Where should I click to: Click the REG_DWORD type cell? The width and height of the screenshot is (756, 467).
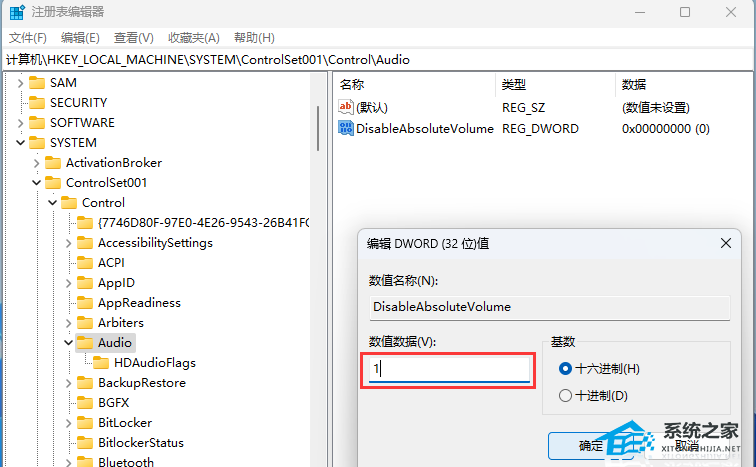540,129
